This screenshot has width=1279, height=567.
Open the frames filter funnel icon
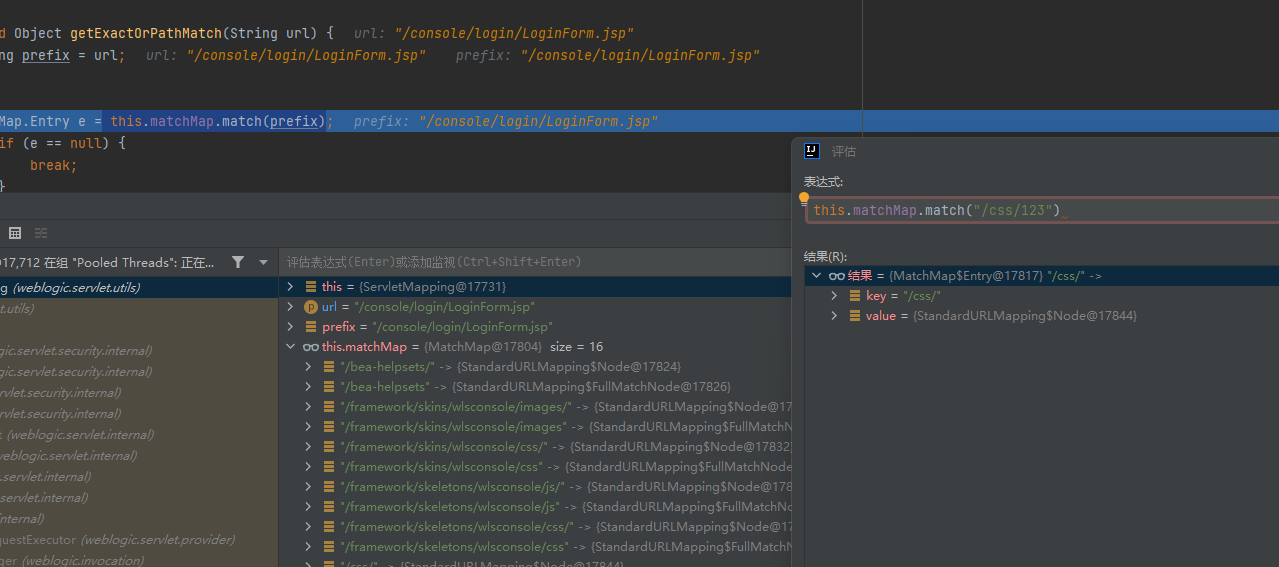238,262
